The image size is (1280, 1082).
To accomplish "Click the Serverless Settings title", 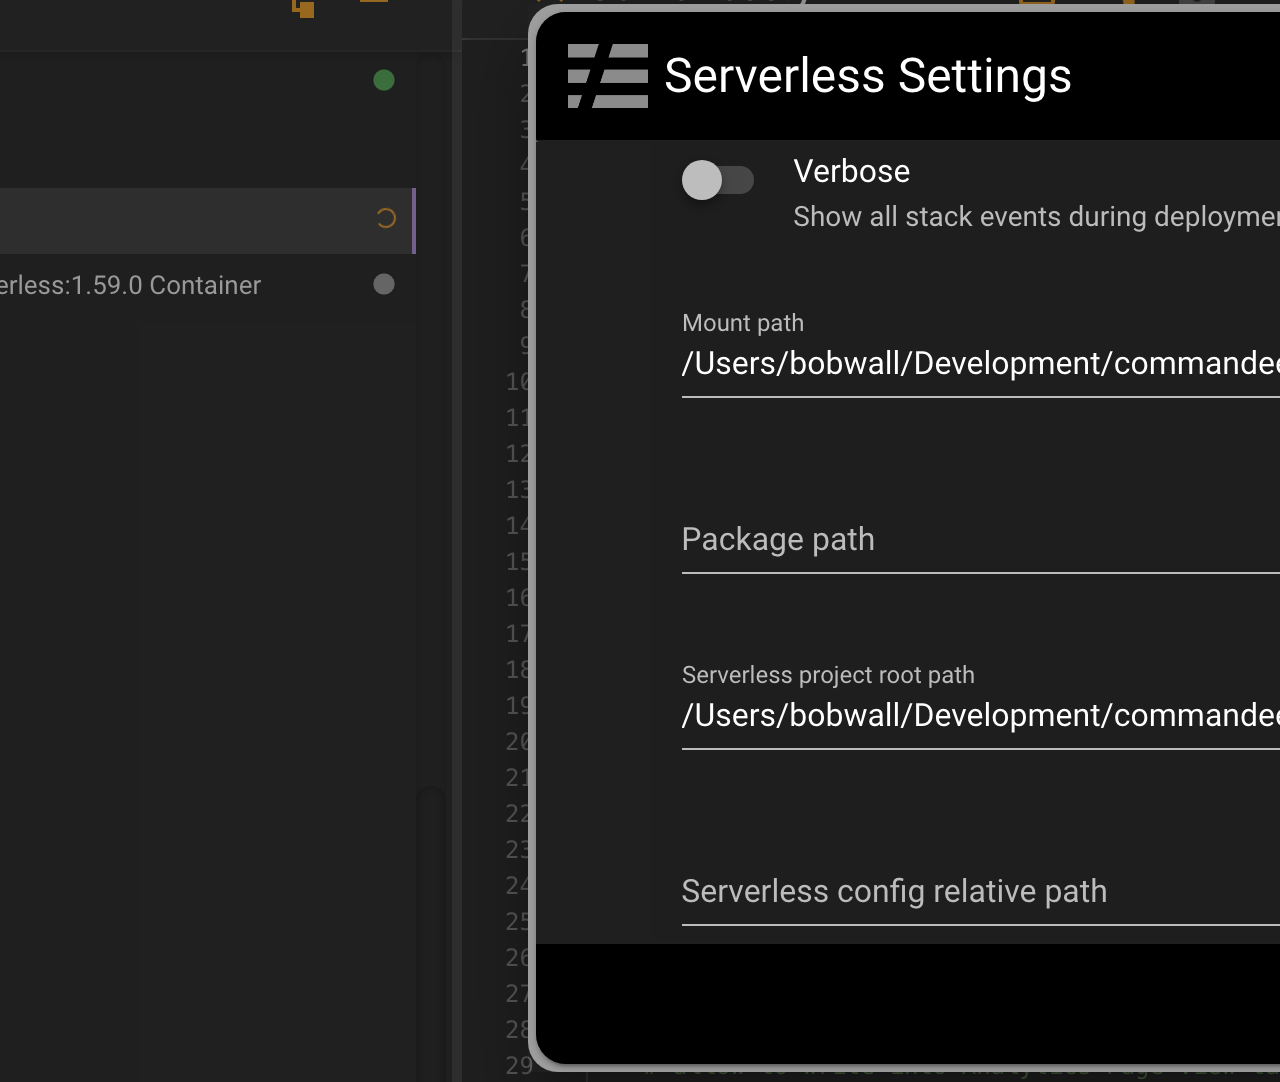I will [868, 76].
